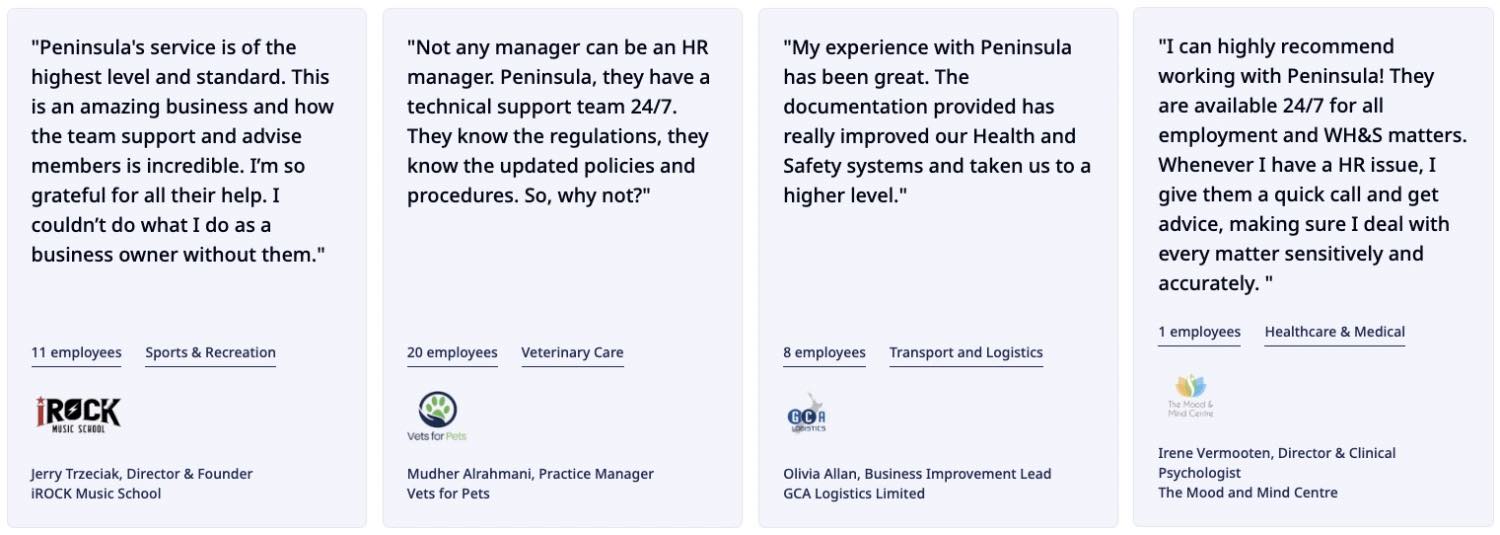This screenshot has width=1500, height=535.
Task: Click the 11 employees label
Action: pyautogui.click(x=76, y=353)
